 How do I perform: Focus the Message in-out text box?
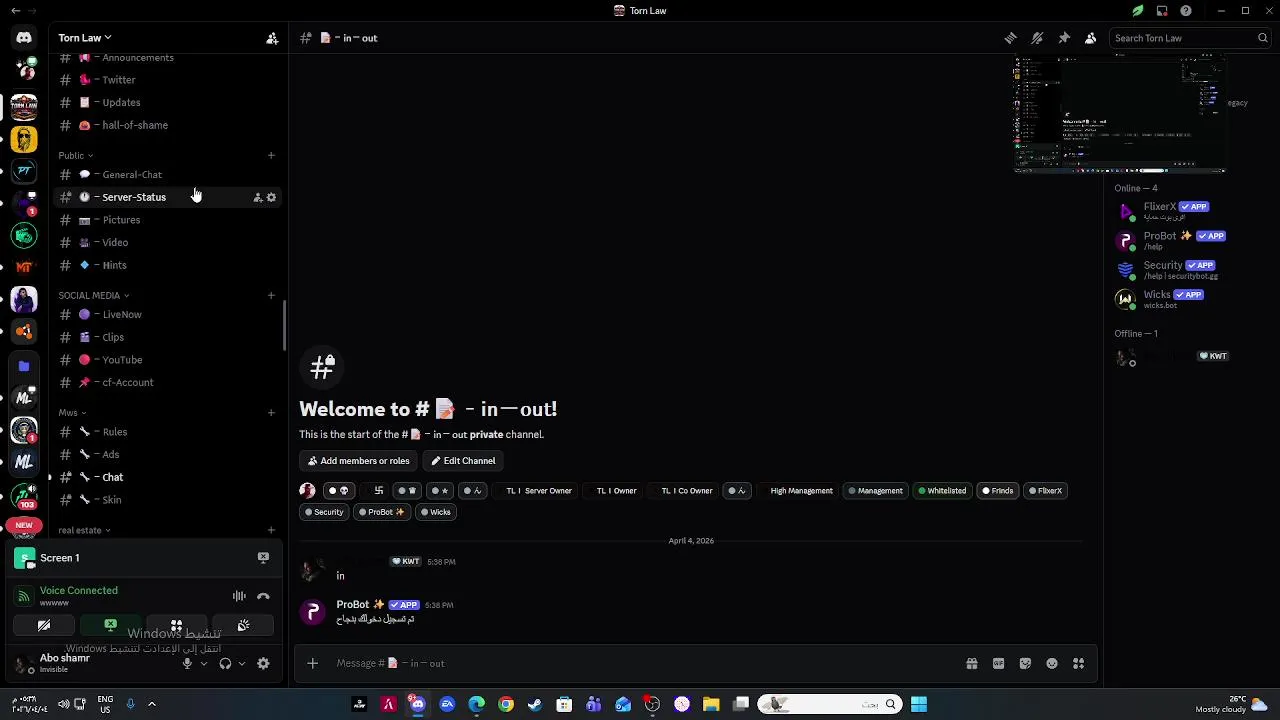640,663
